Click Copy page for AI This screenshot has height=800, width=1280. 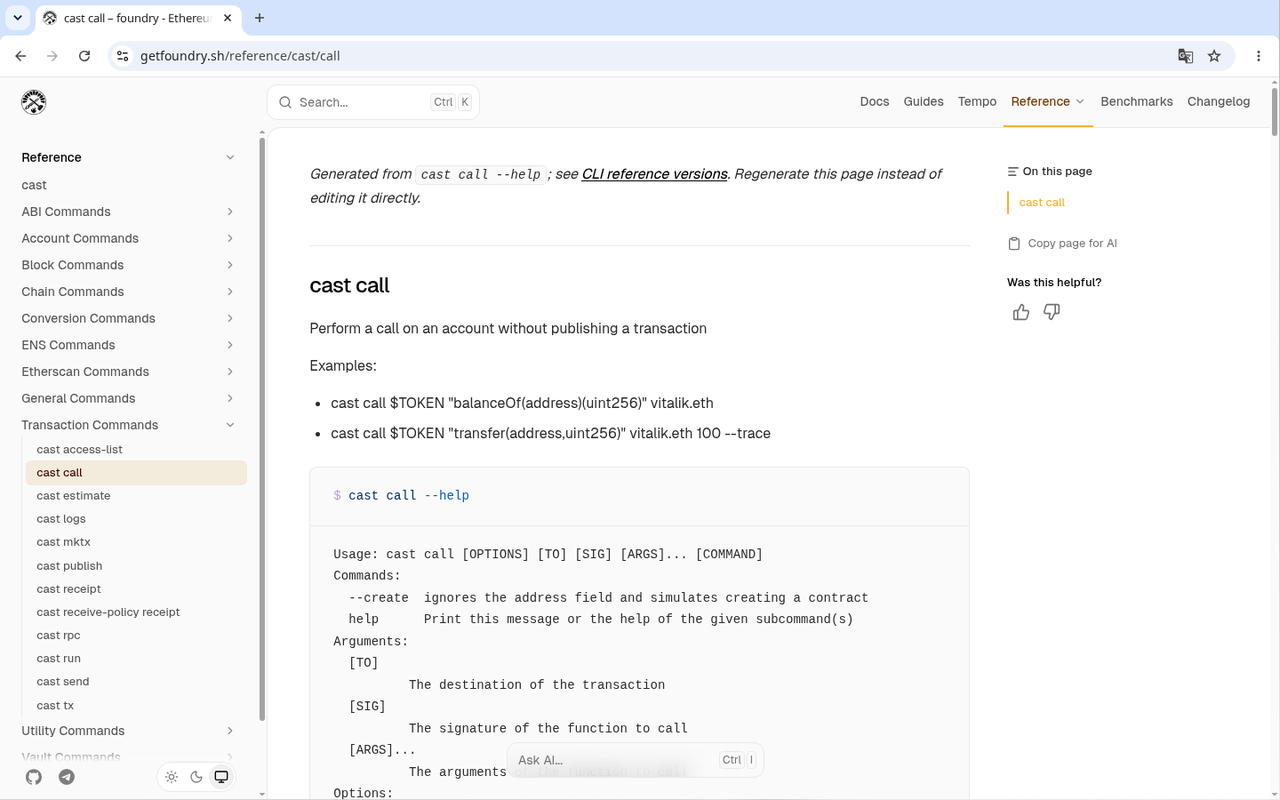click(1063, 243)
